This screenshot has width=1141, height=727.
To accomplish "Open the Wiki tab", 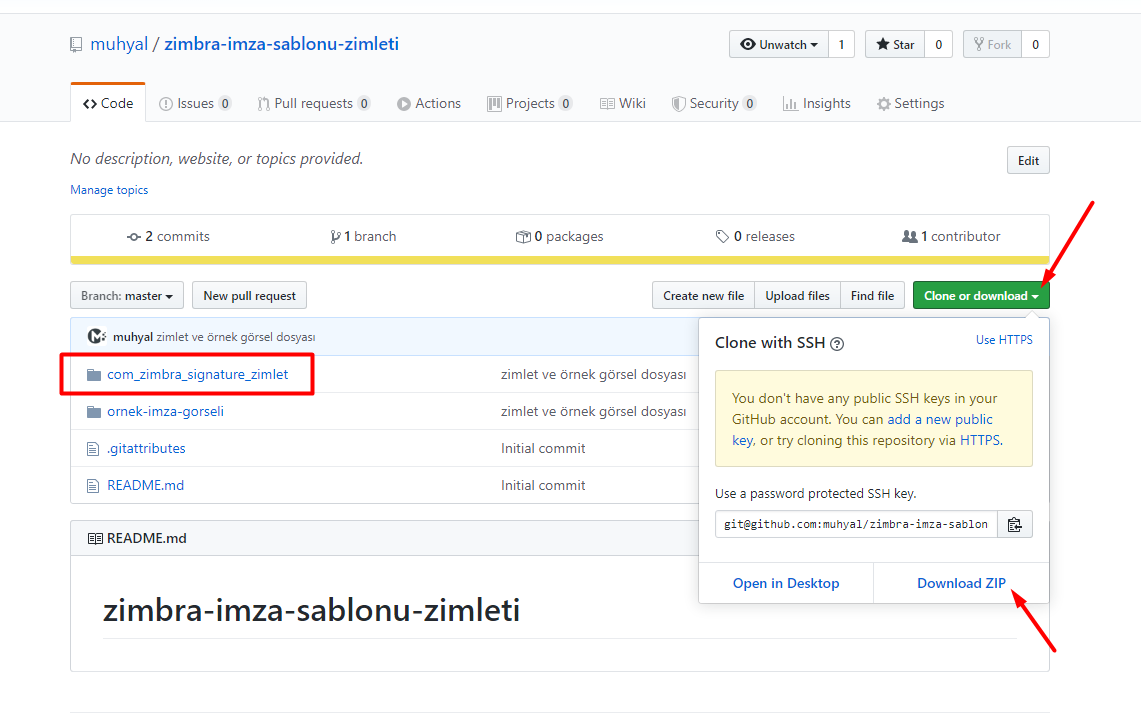I will point(623,103).
